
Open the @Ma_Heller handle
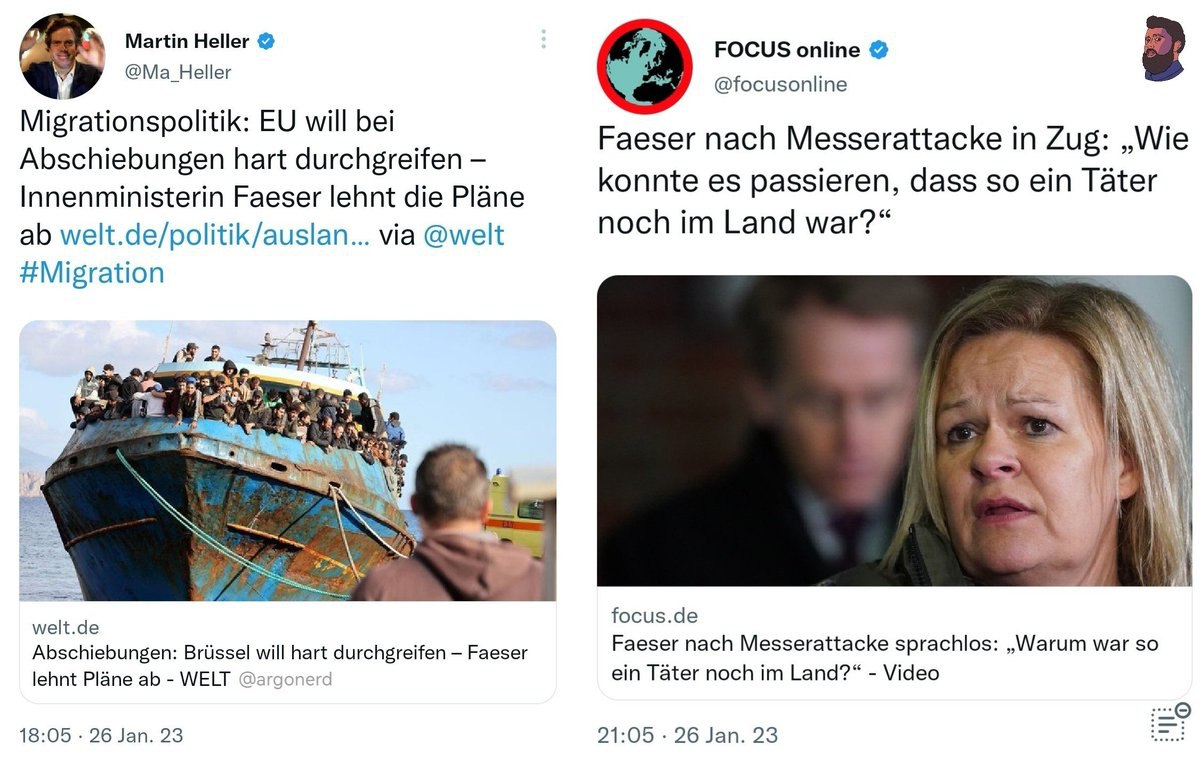(x=178, y=72)
